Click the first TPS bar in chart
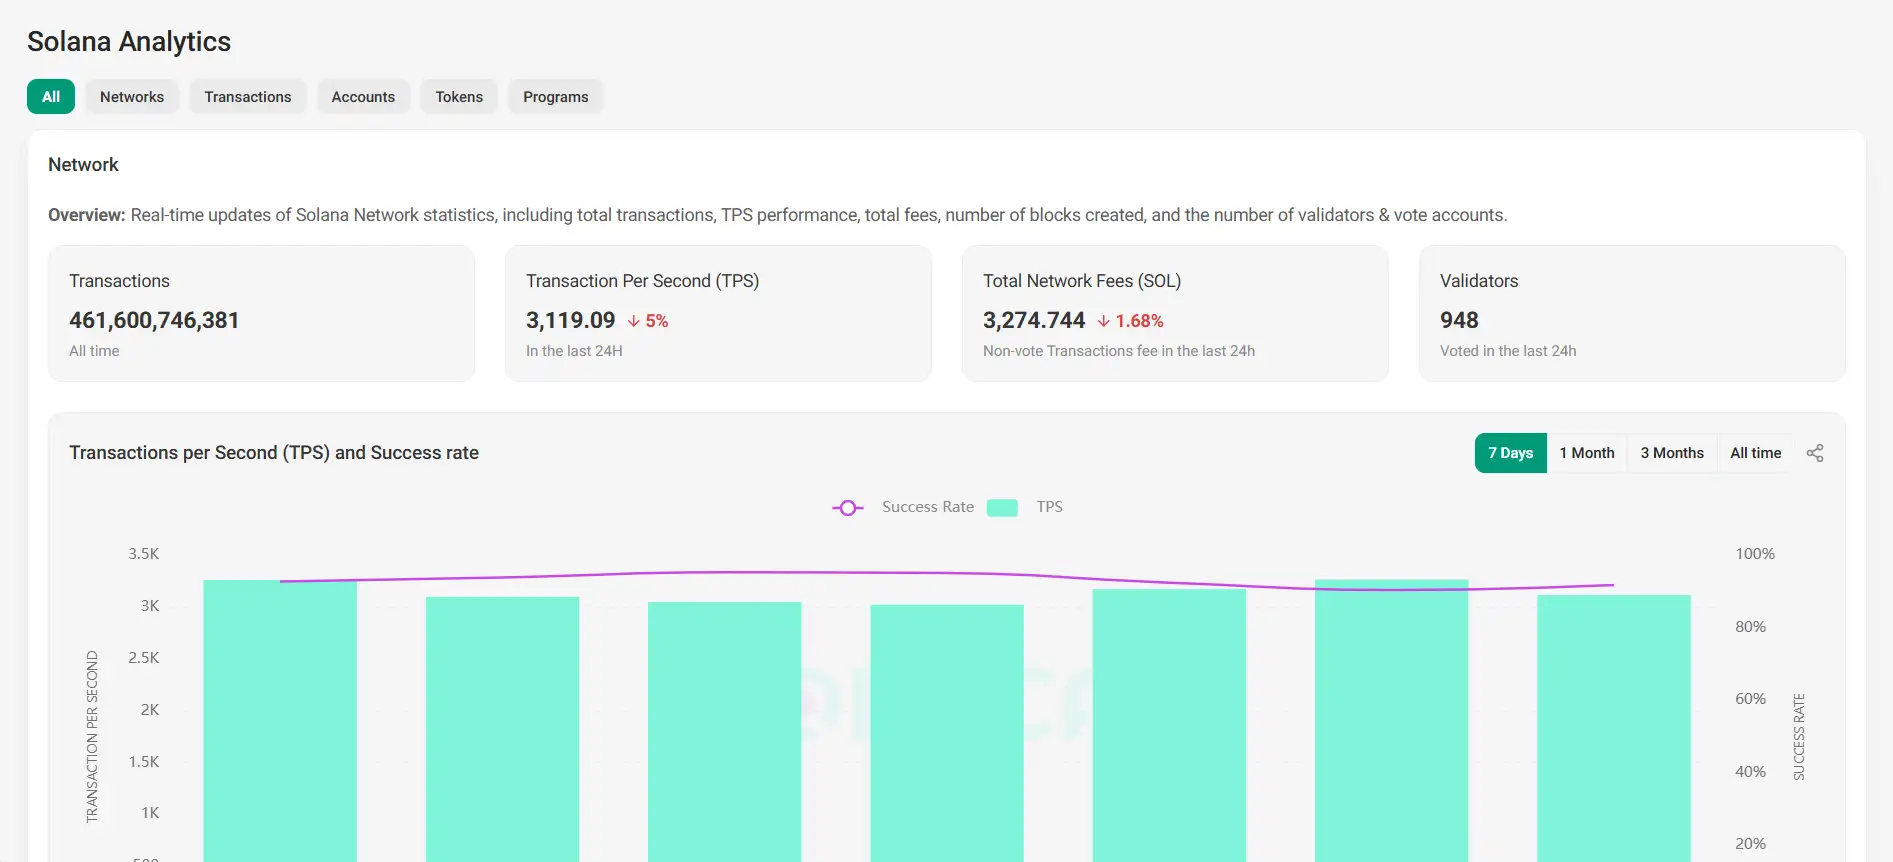 pyautogui.click(x=280, y=720)
